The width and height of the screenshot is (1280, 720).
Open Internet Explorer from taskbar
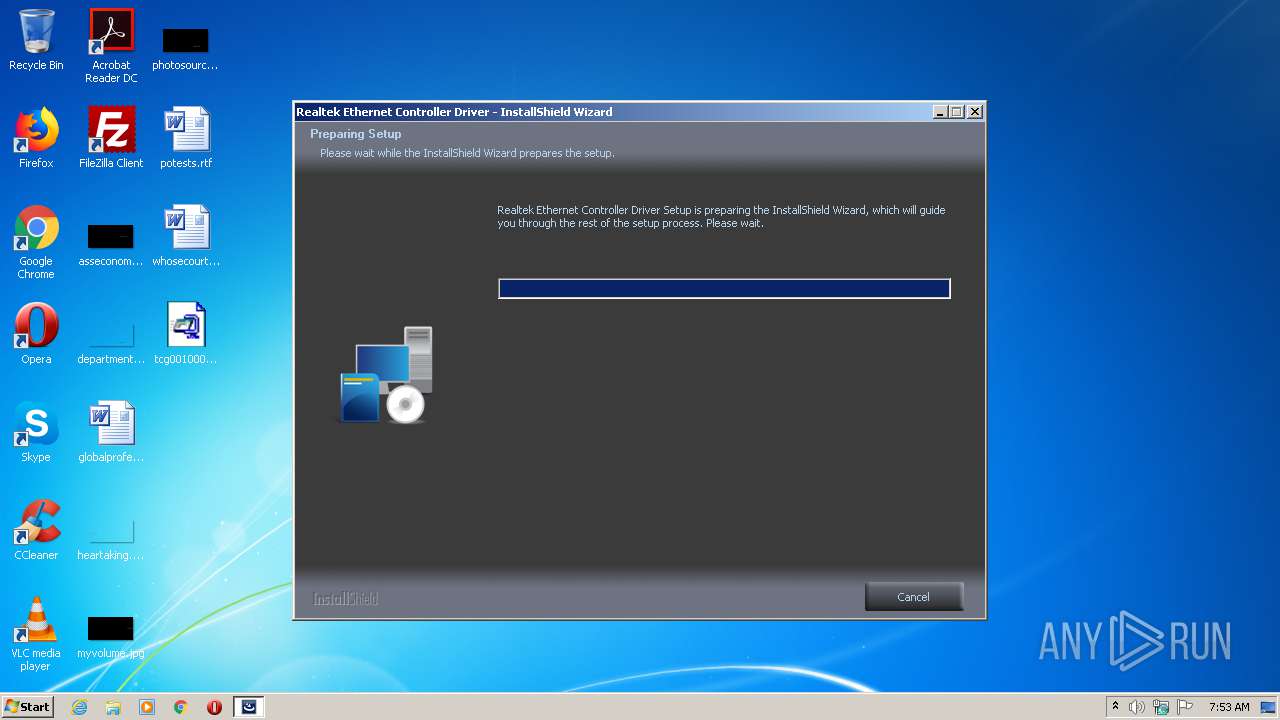point(80,707)
